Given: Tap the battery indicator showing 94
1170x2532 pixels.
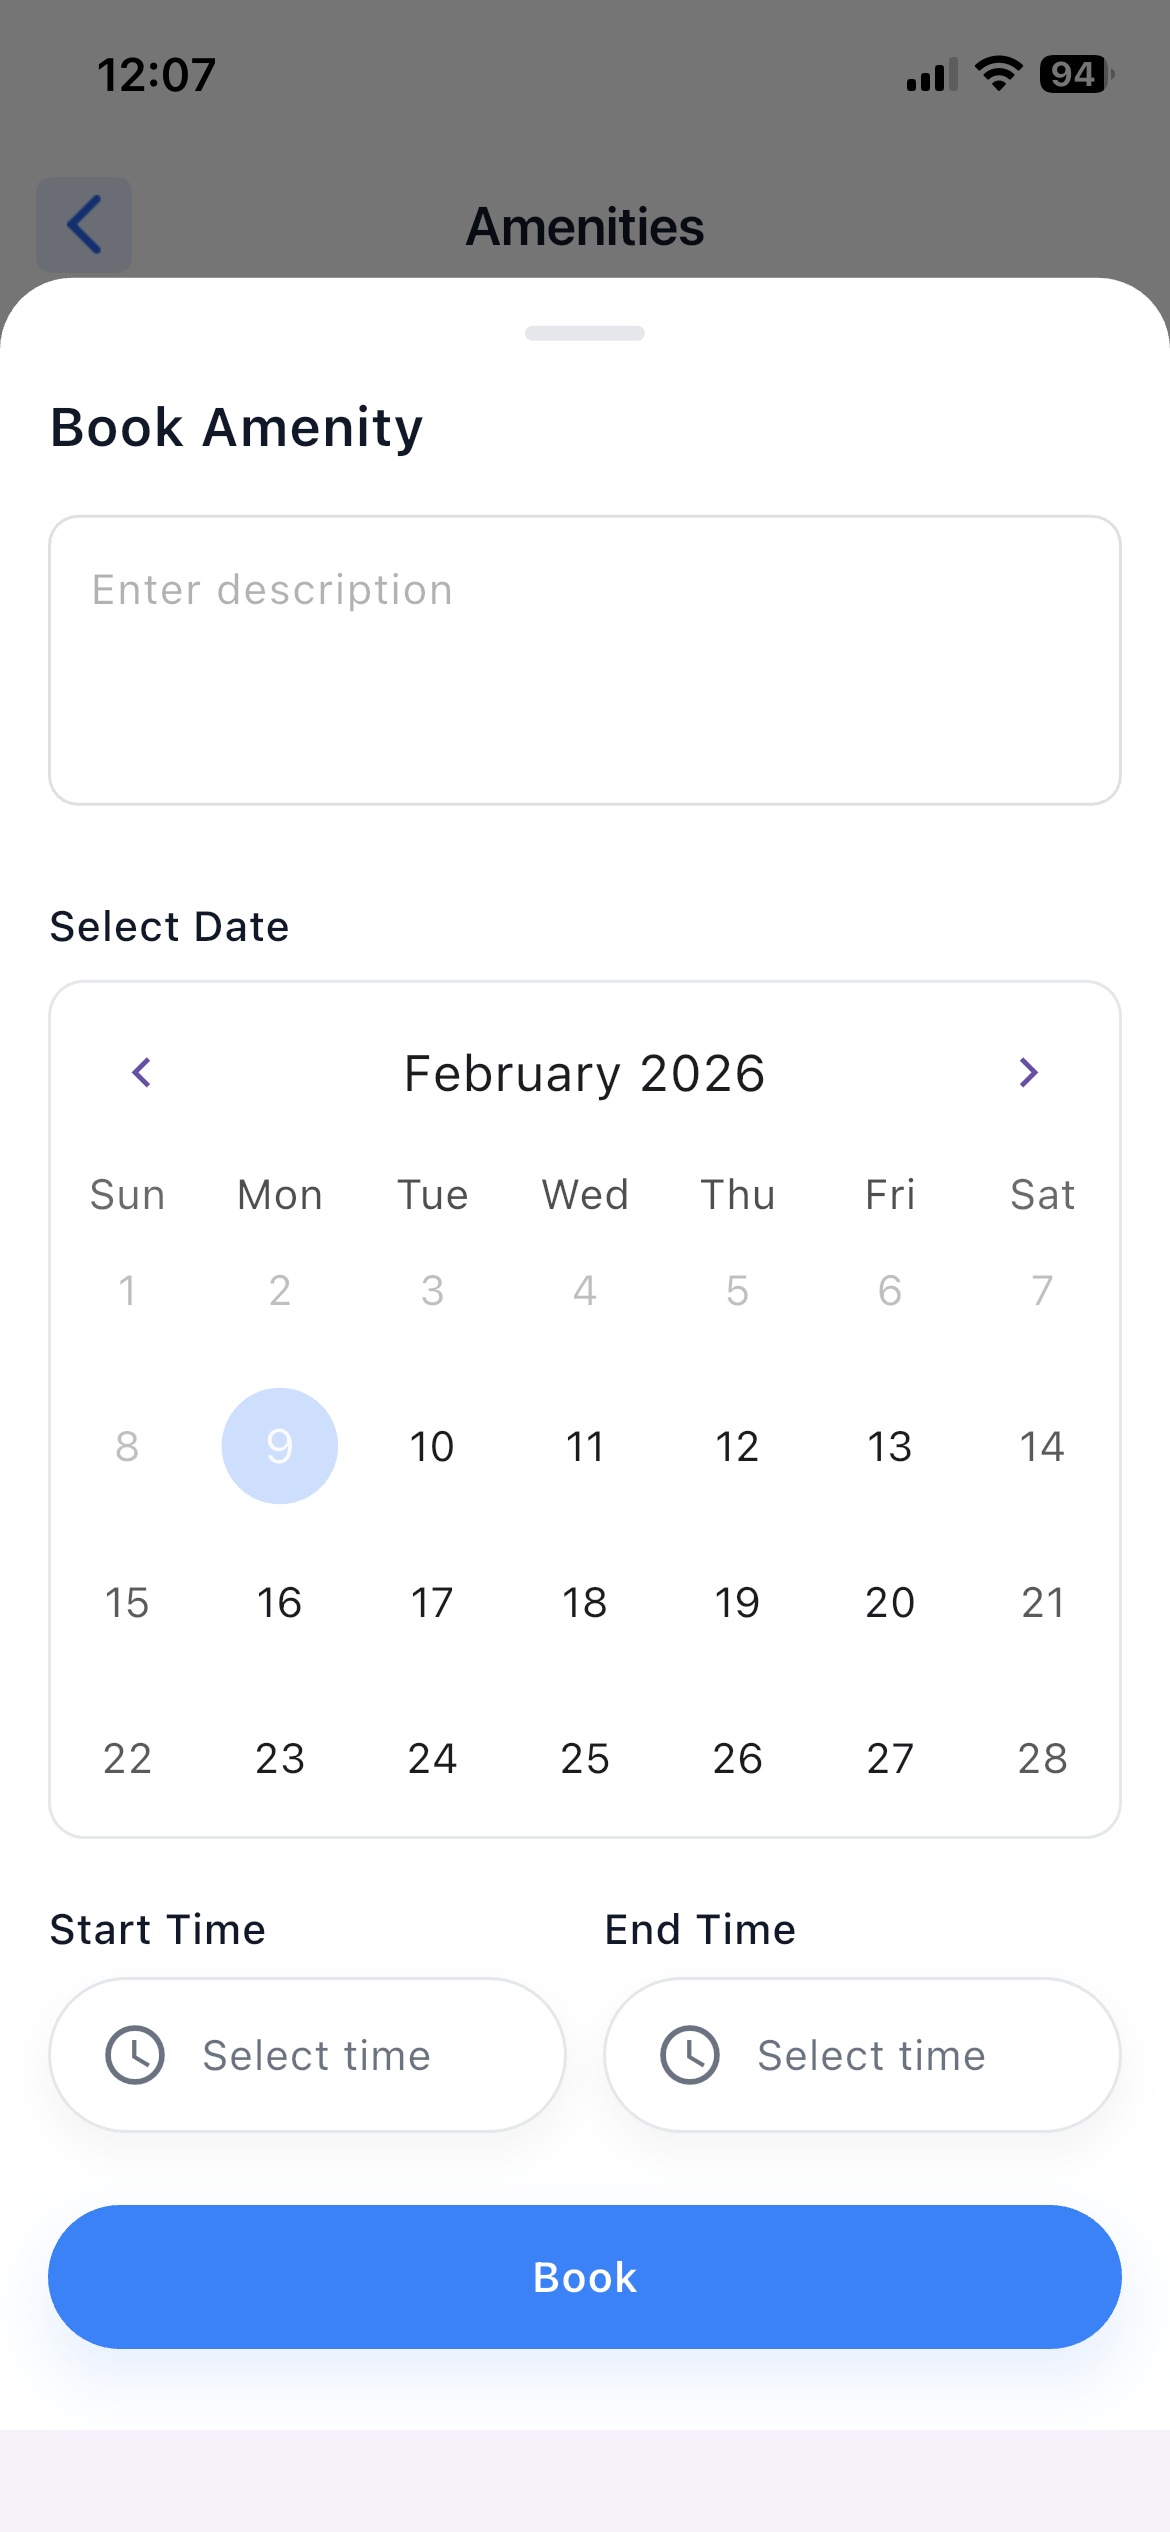Looking at the screenshot, I should [x=1076, y=74].
